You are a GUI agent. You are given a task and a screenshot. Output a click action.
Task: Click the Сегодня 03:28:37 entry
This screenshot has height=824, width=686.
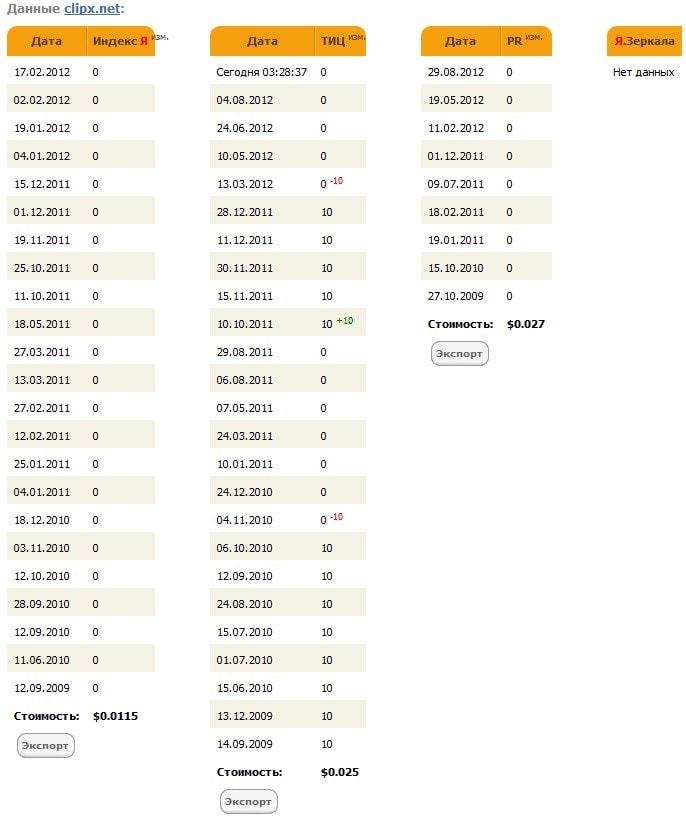[x=262, y=72]
